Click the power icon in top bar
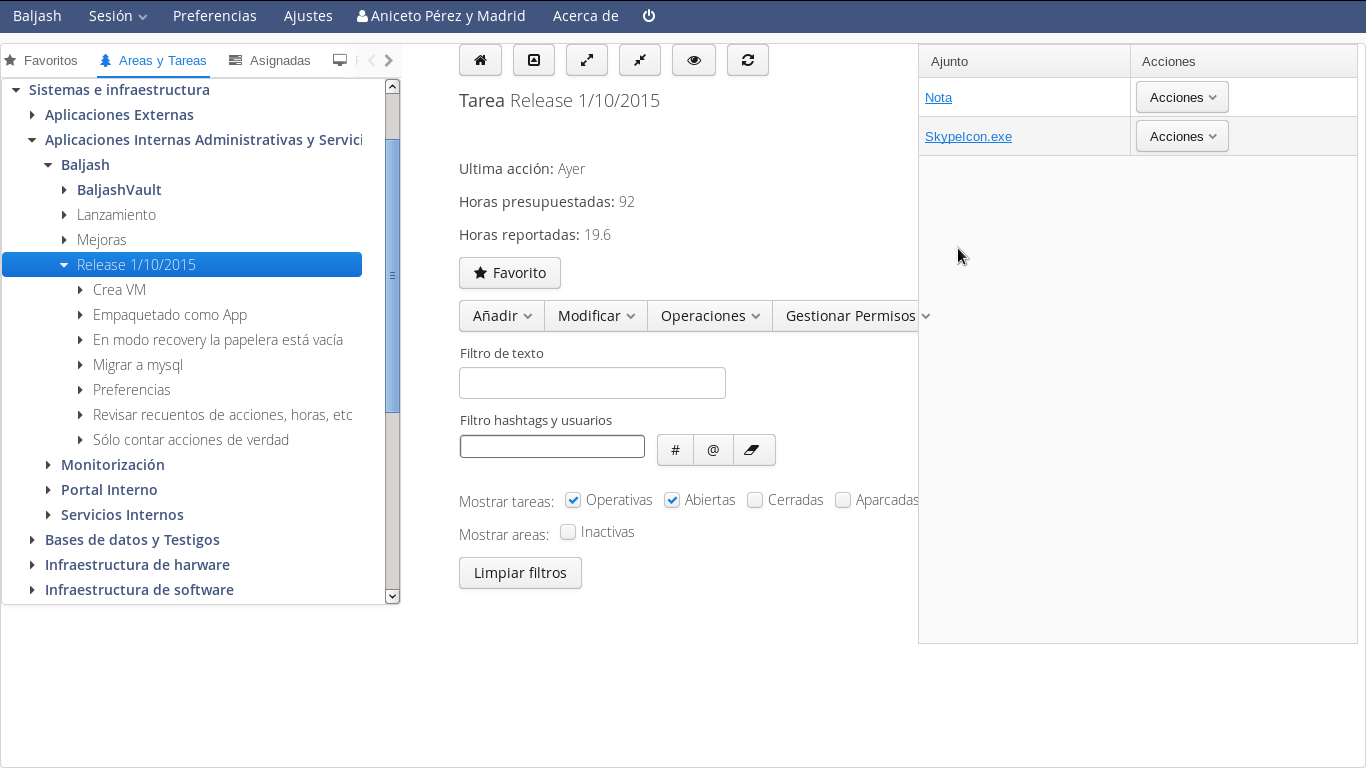 pyautogui.click(x=649, y=16)
